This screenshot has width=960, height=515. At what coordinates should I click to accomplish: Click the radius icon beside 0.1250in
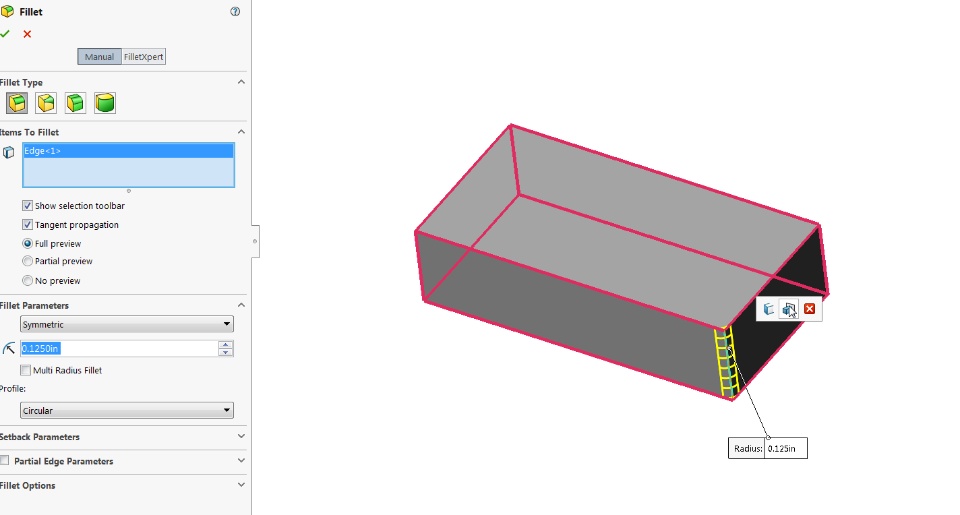tap(9, 348)
